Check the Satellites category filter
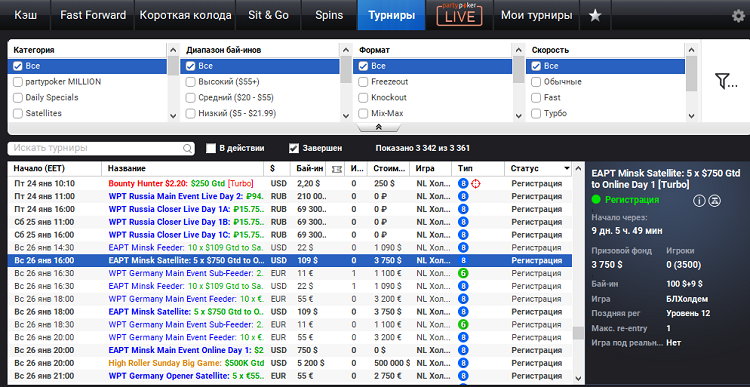The width and height of the screenshot is (750, 387). pos(18,113)
